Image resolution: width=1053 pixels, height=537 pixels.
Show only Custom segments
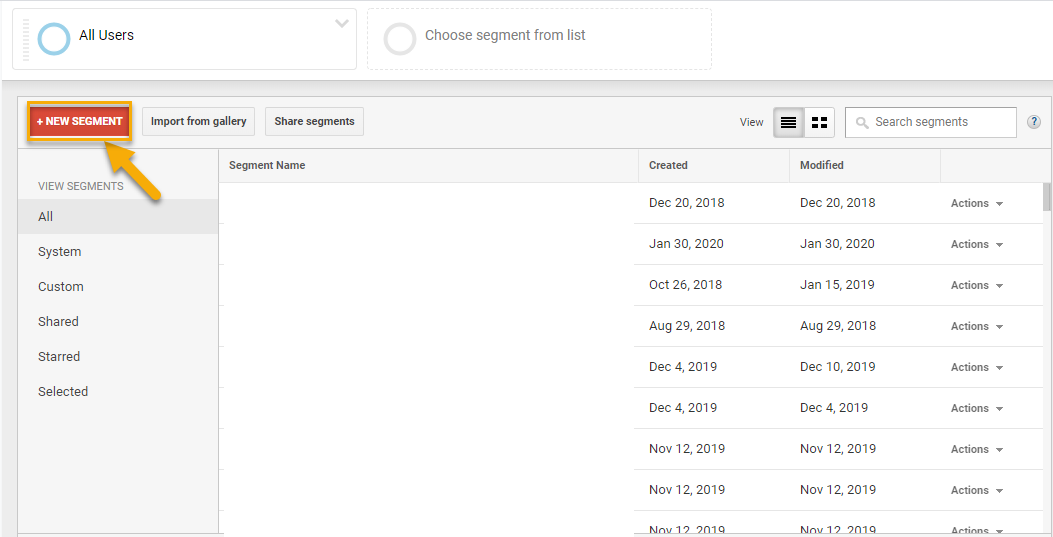click(61, 287)
